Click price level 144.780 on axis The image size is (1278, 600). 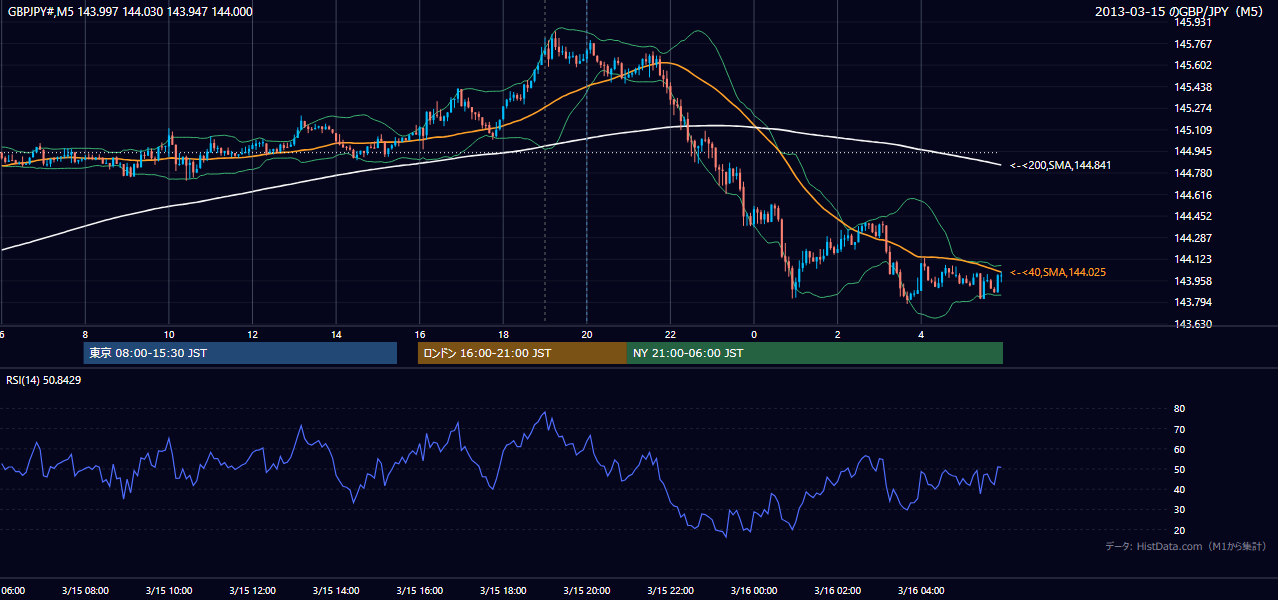[1191, 173]
